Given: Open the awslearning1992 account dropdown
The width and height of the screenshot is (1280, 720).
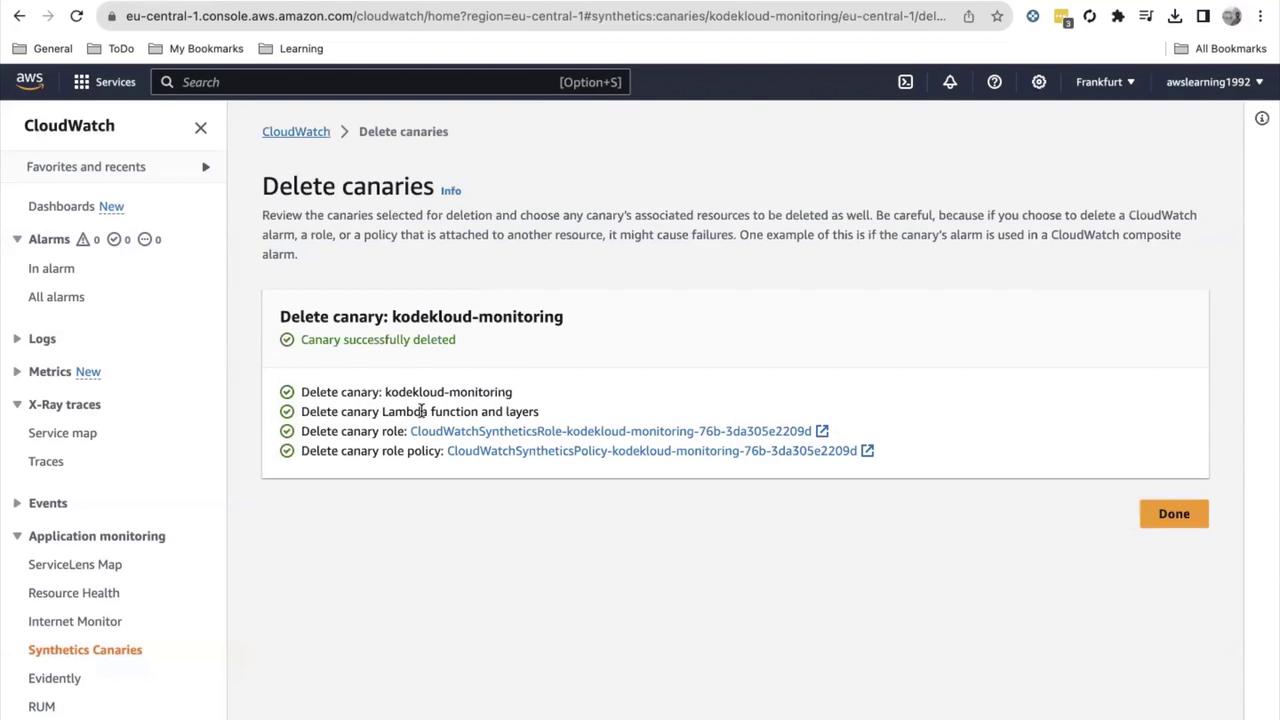Looking at the screenshot, I should click(1214, 82).
